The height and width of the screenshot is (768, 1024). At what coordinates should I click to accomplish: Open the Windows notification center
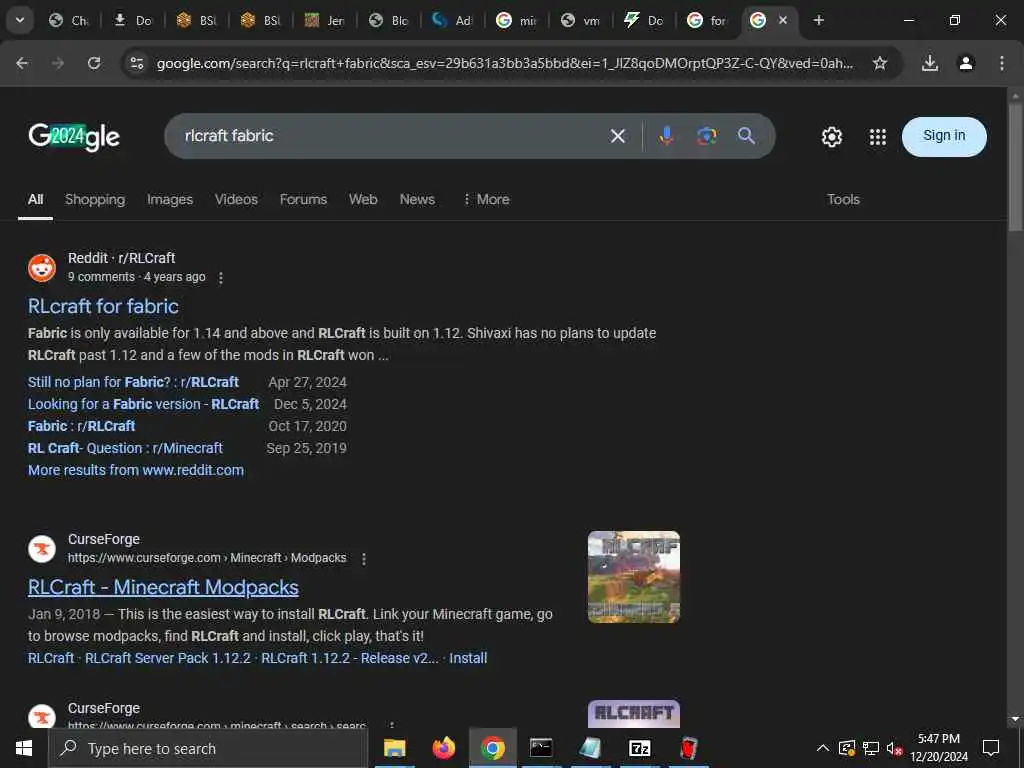point(991,748)
